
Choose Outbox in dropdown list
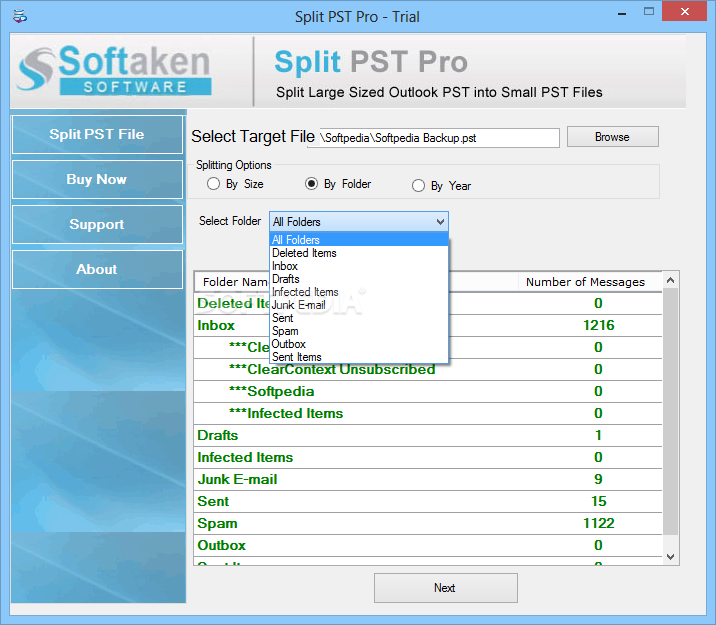(x=359, y=344)
